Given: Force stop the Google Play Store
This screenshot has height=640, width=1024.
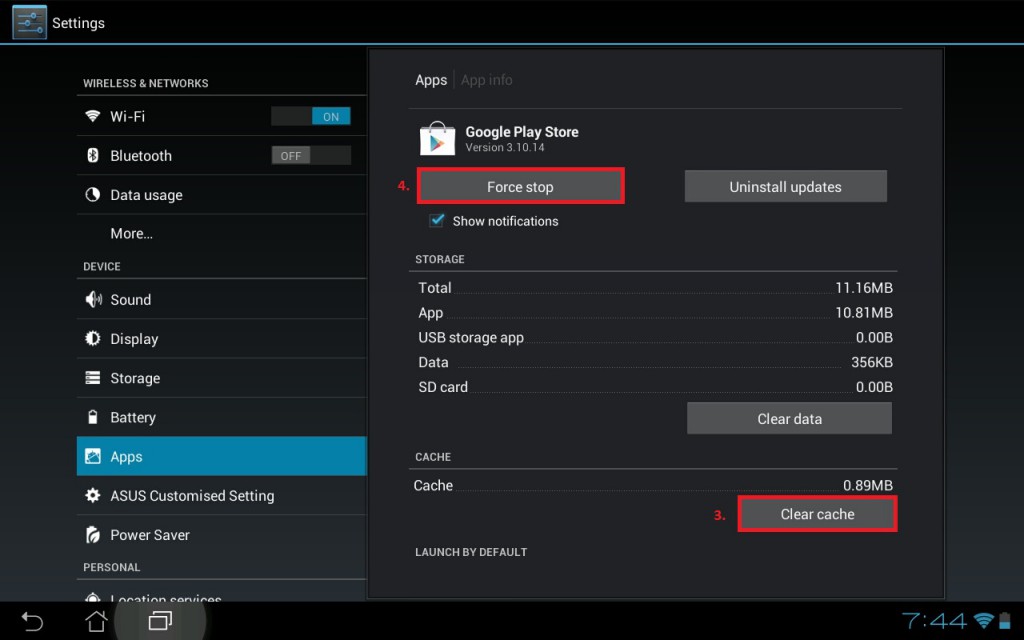Looking at the screenshot, I should (520, 186).
